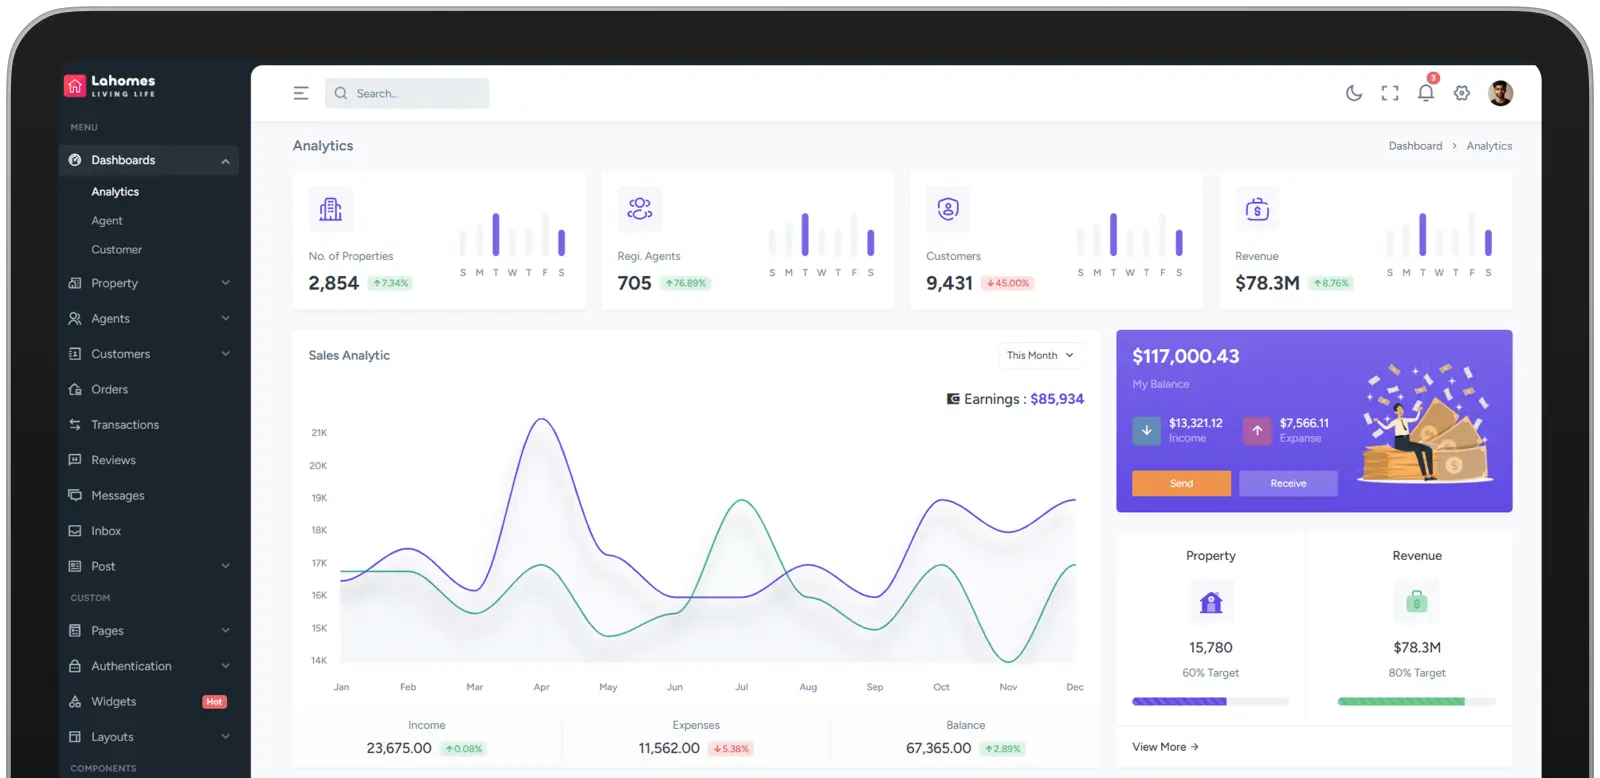Viewport: 1600px width, 778px height.
Task: Open Agent dashboard in sidebar
Action: pyautogui.click(x=107, y=221)
